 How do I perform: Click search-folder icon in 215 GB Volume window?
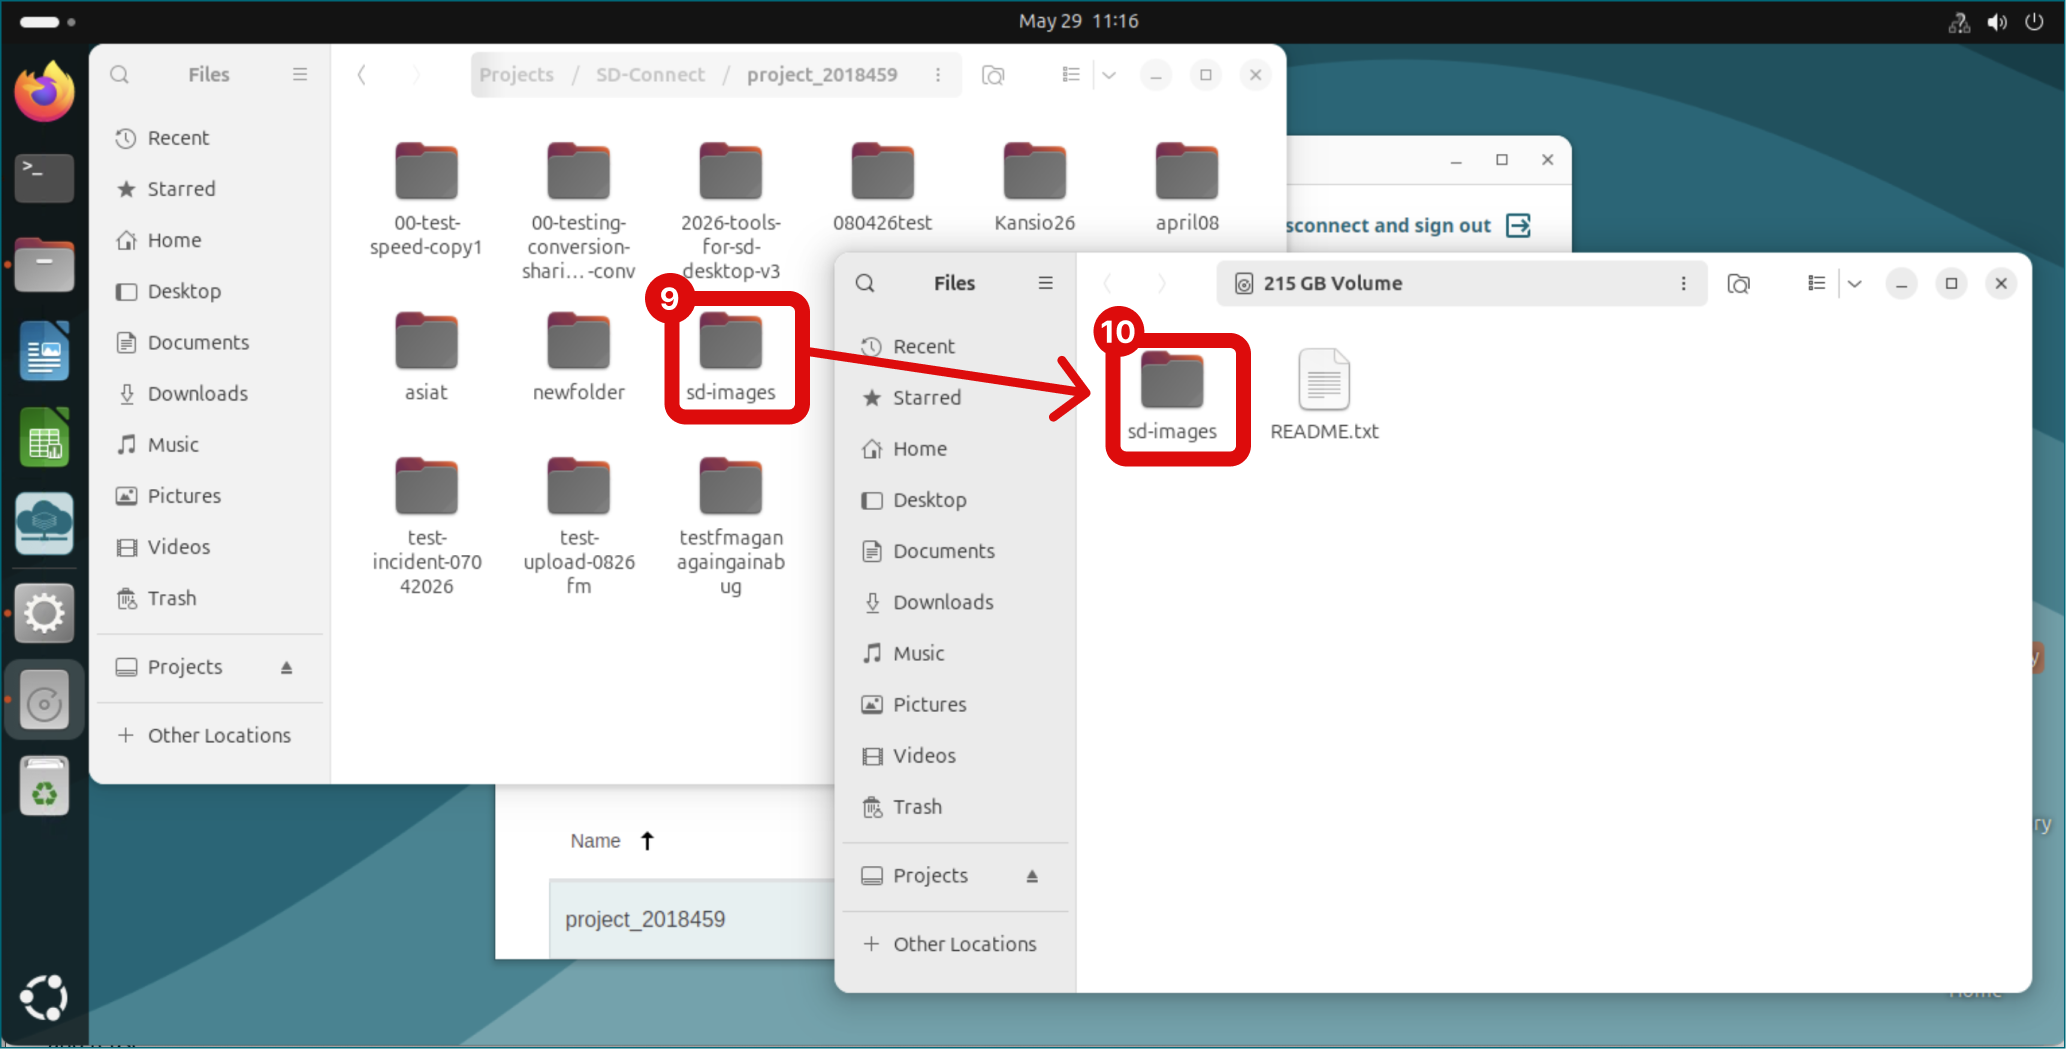pyautogui.click(x=1739, y=284)
